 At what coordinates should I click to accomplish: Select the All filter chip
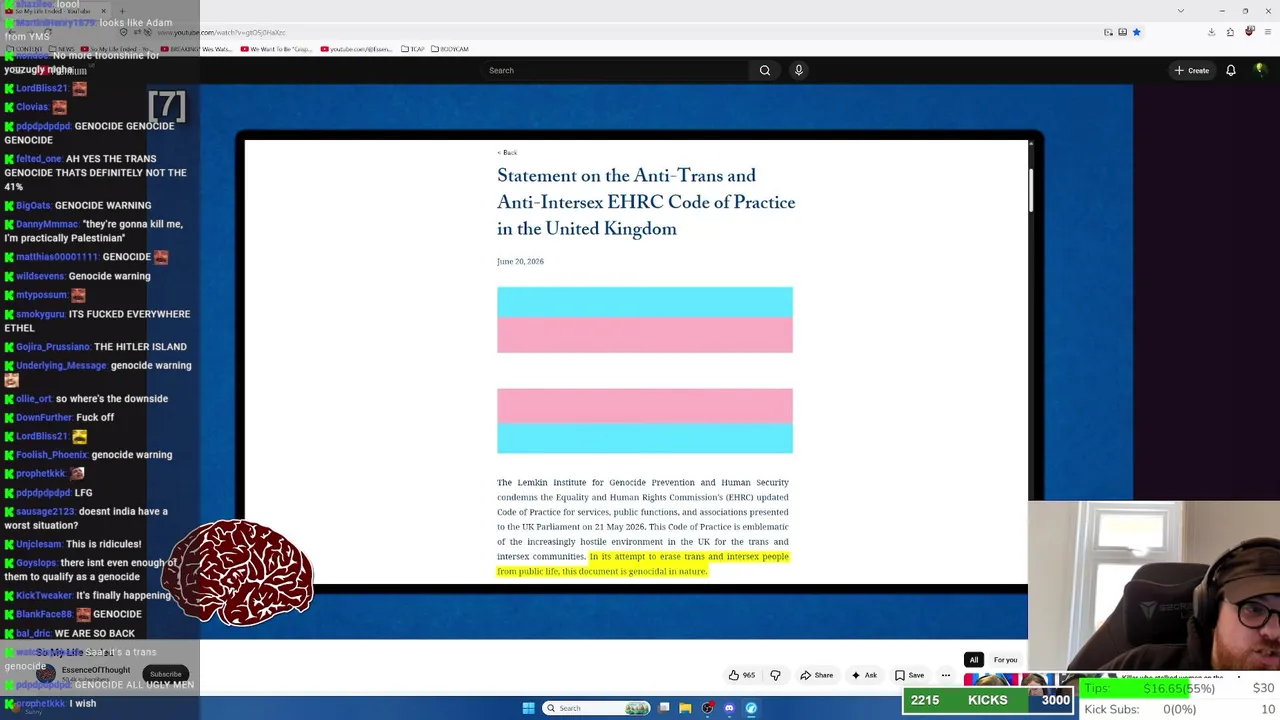tap(973, 660)
